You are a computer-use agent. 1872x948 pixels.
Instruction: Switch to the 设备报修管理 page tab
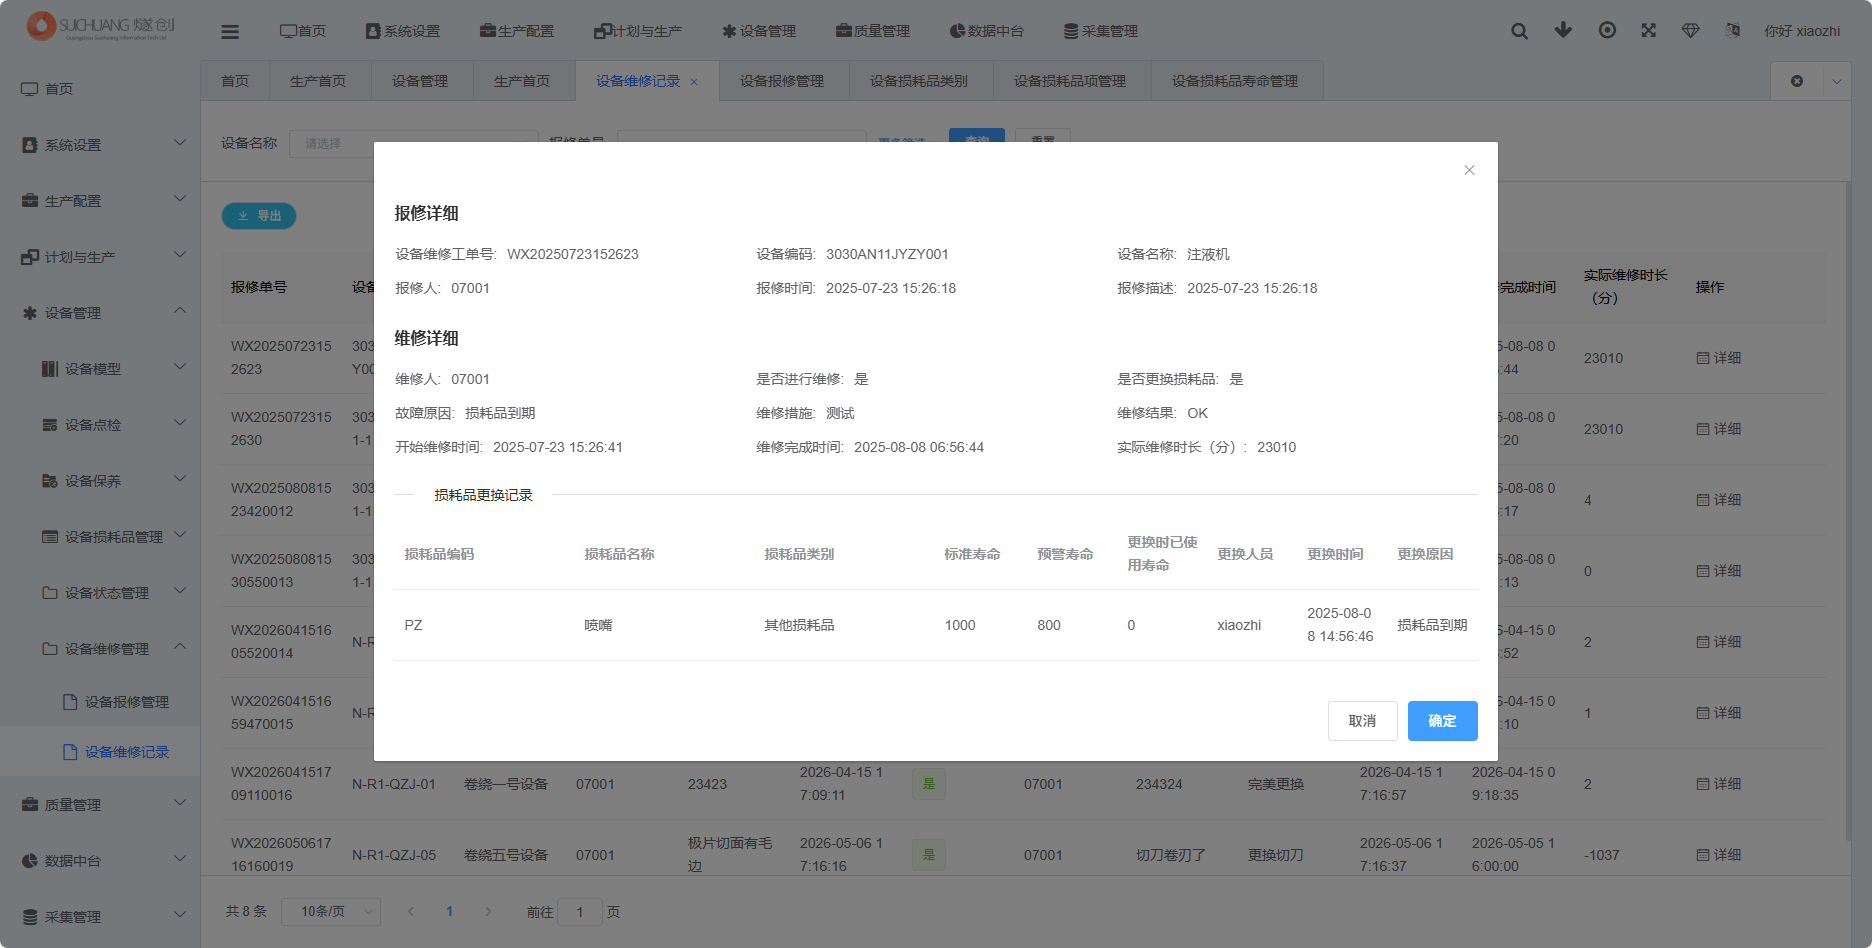pos(782,81)
